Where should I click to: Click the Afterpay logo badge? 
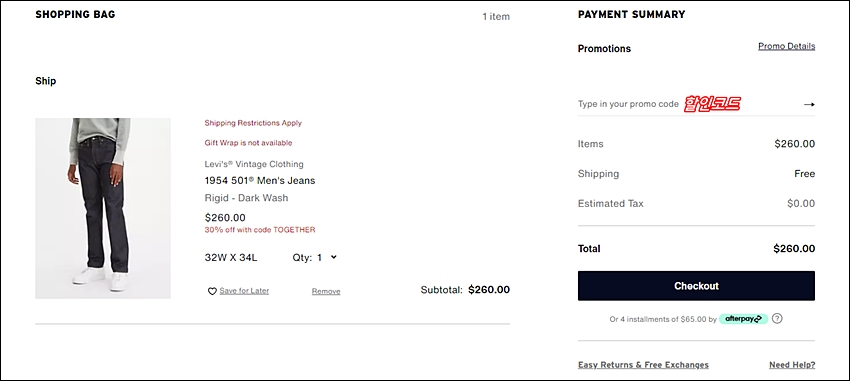743,319
